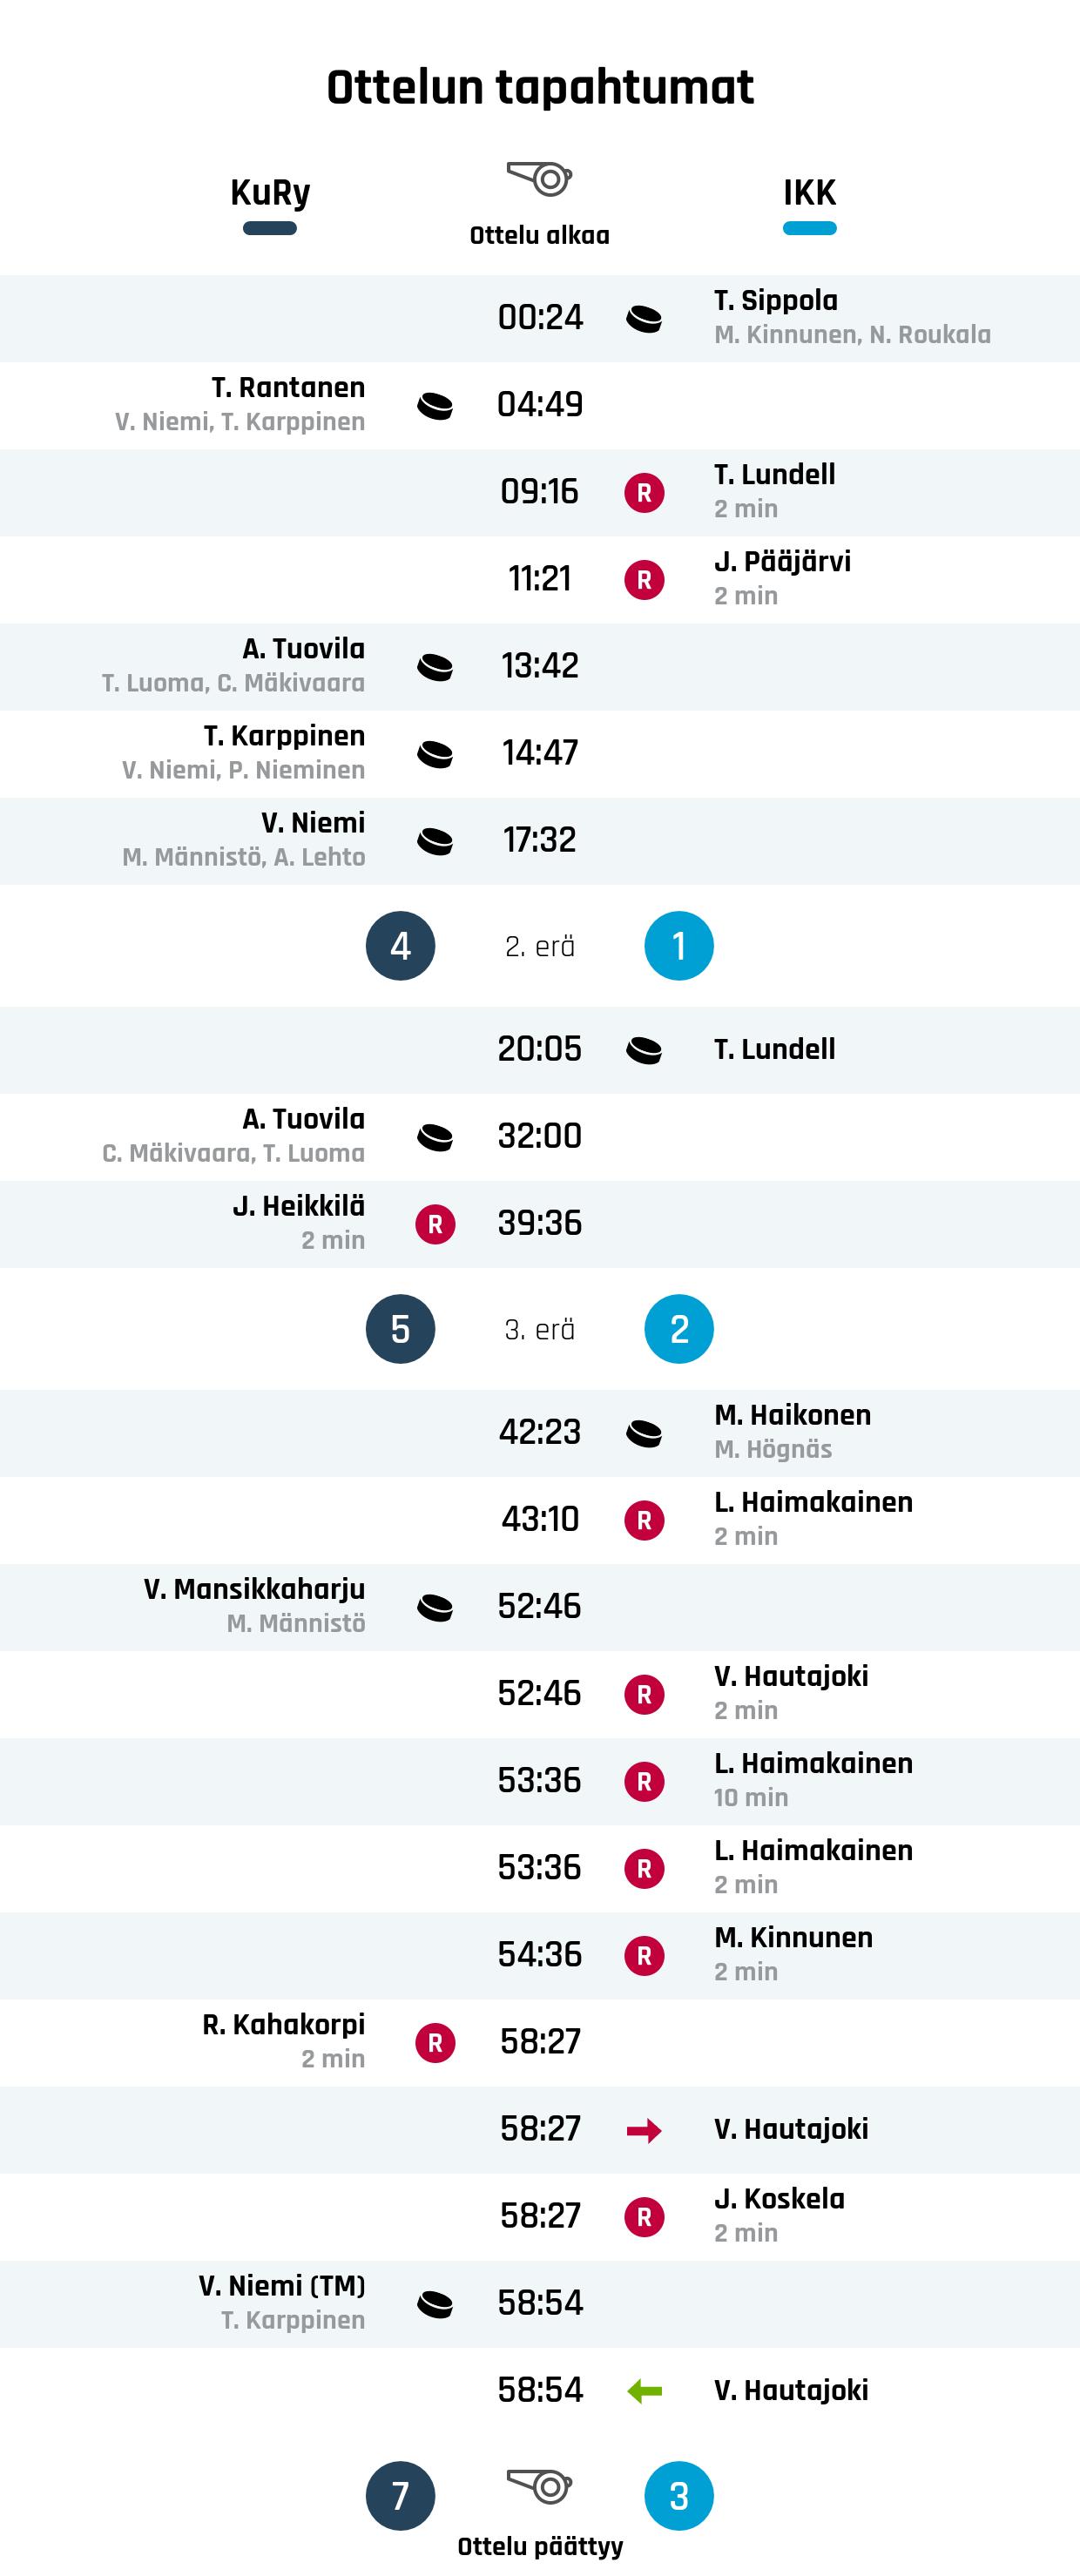Open player V. Mansikkaharju

254,1589
